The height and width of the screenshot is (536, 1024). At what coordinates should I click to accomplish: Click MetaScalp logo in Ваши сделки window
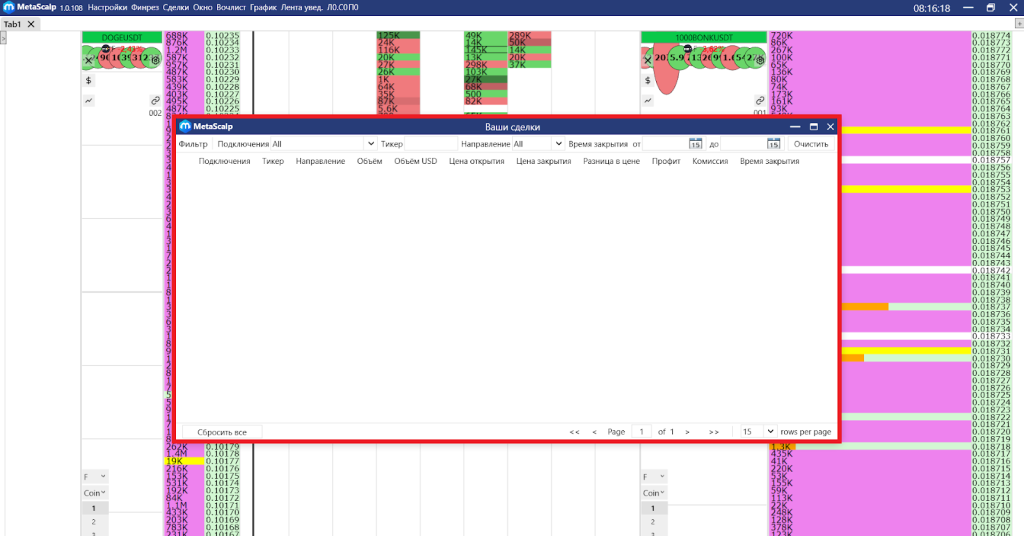[x=185, y=126]
